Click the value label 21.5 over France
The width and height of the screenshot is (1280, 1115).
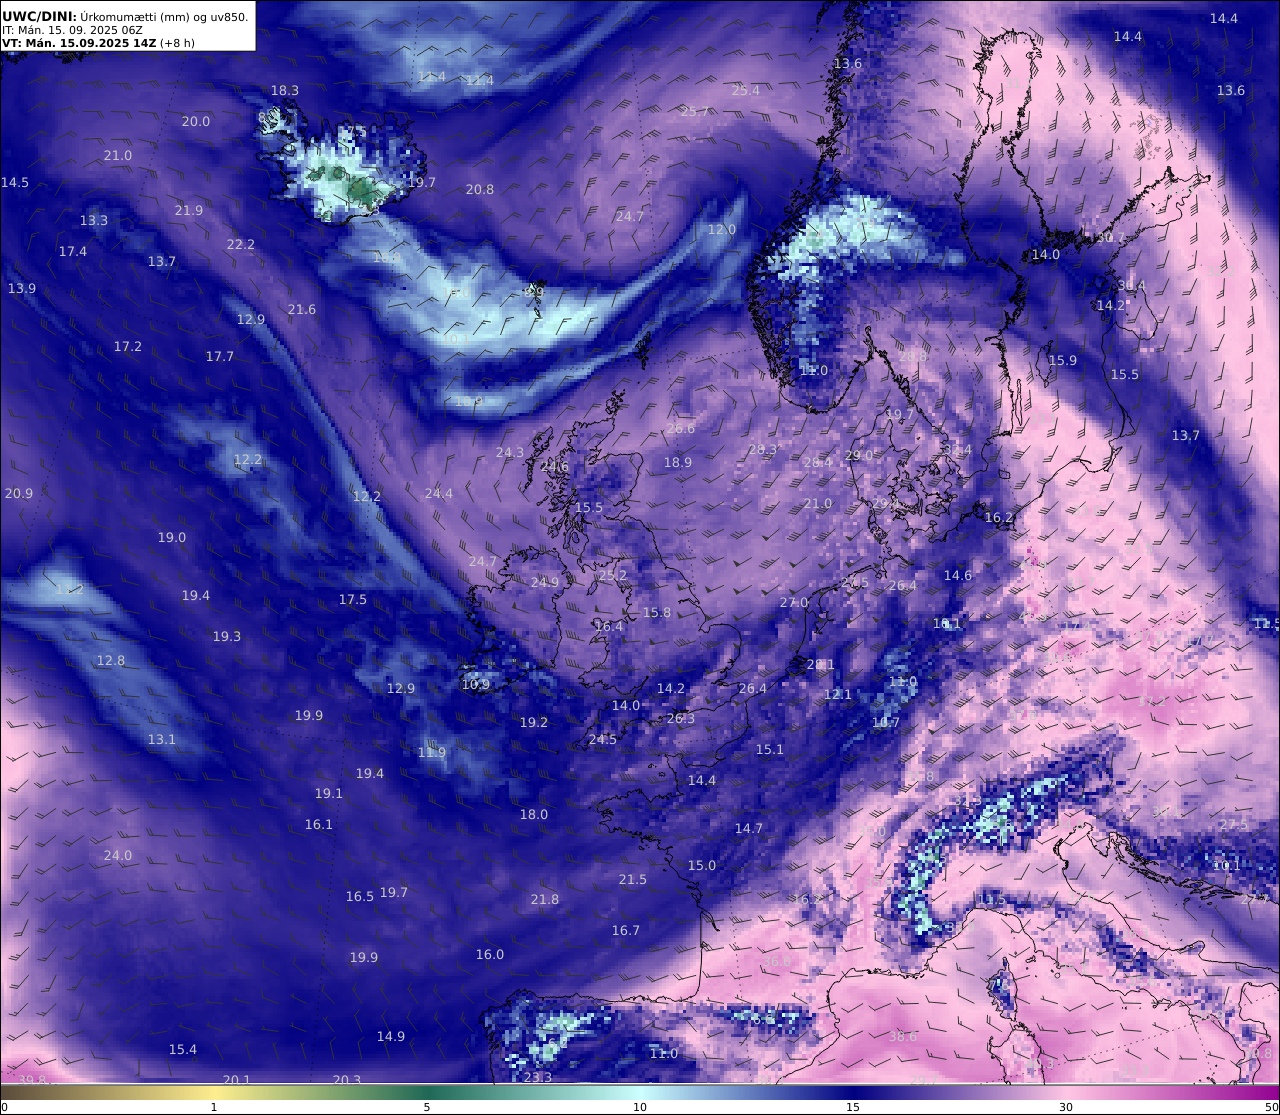633,879
